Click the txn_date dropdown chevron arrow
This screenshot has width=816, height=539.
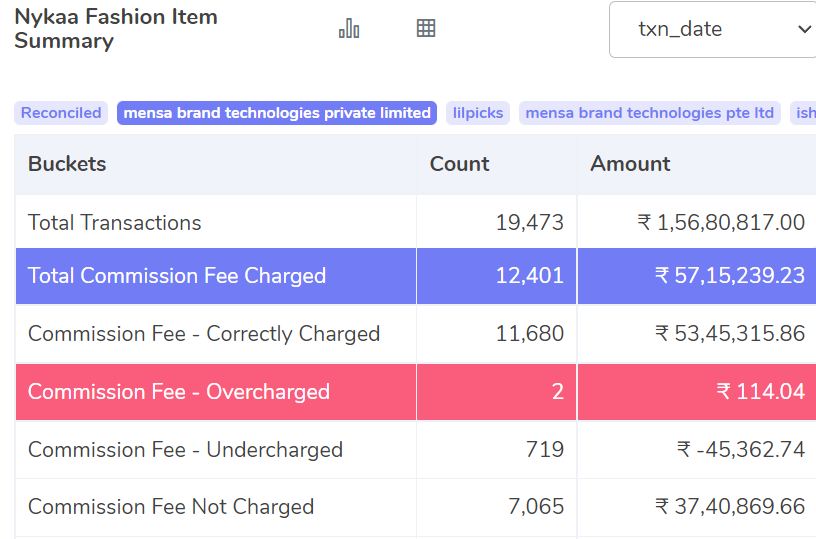coord(804,29)
